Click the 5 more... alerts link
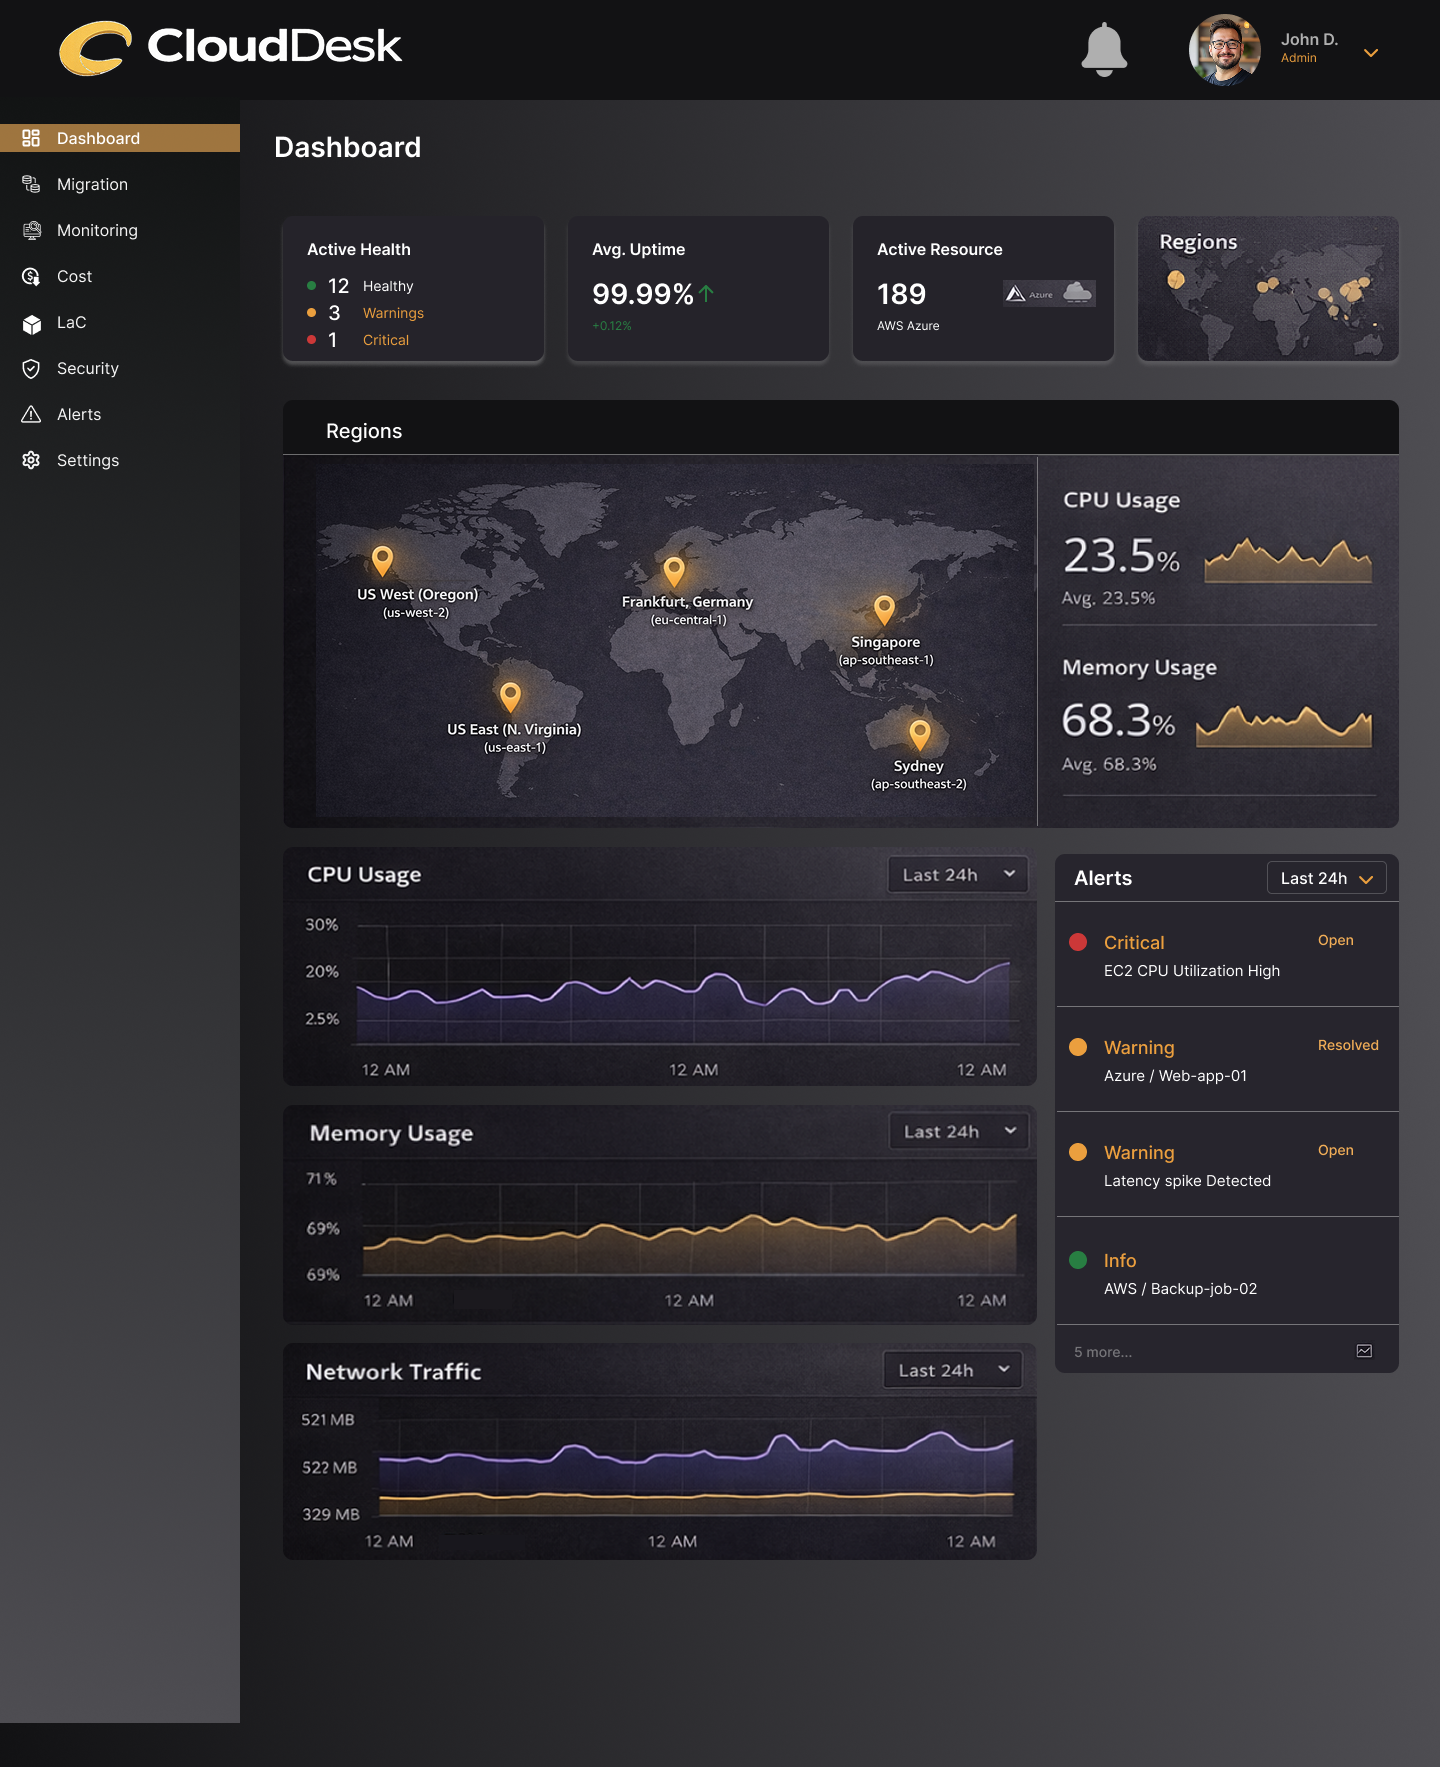This screenshot has height=1767, width=1440. tap(1103, 1352)
